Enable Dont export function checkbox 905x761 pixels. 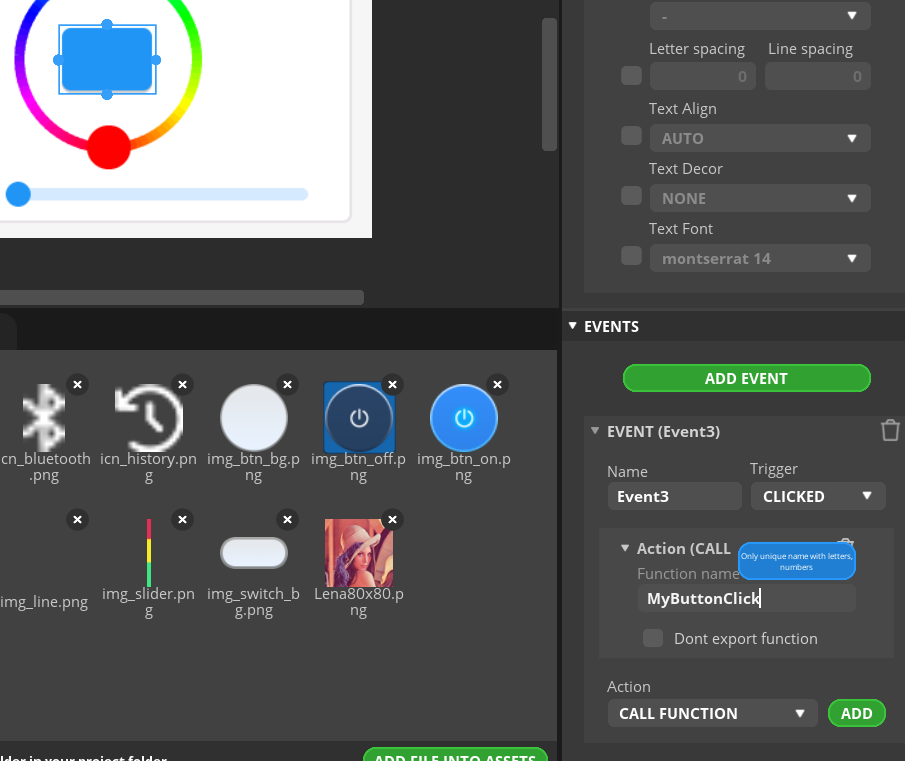coord(653,638)
